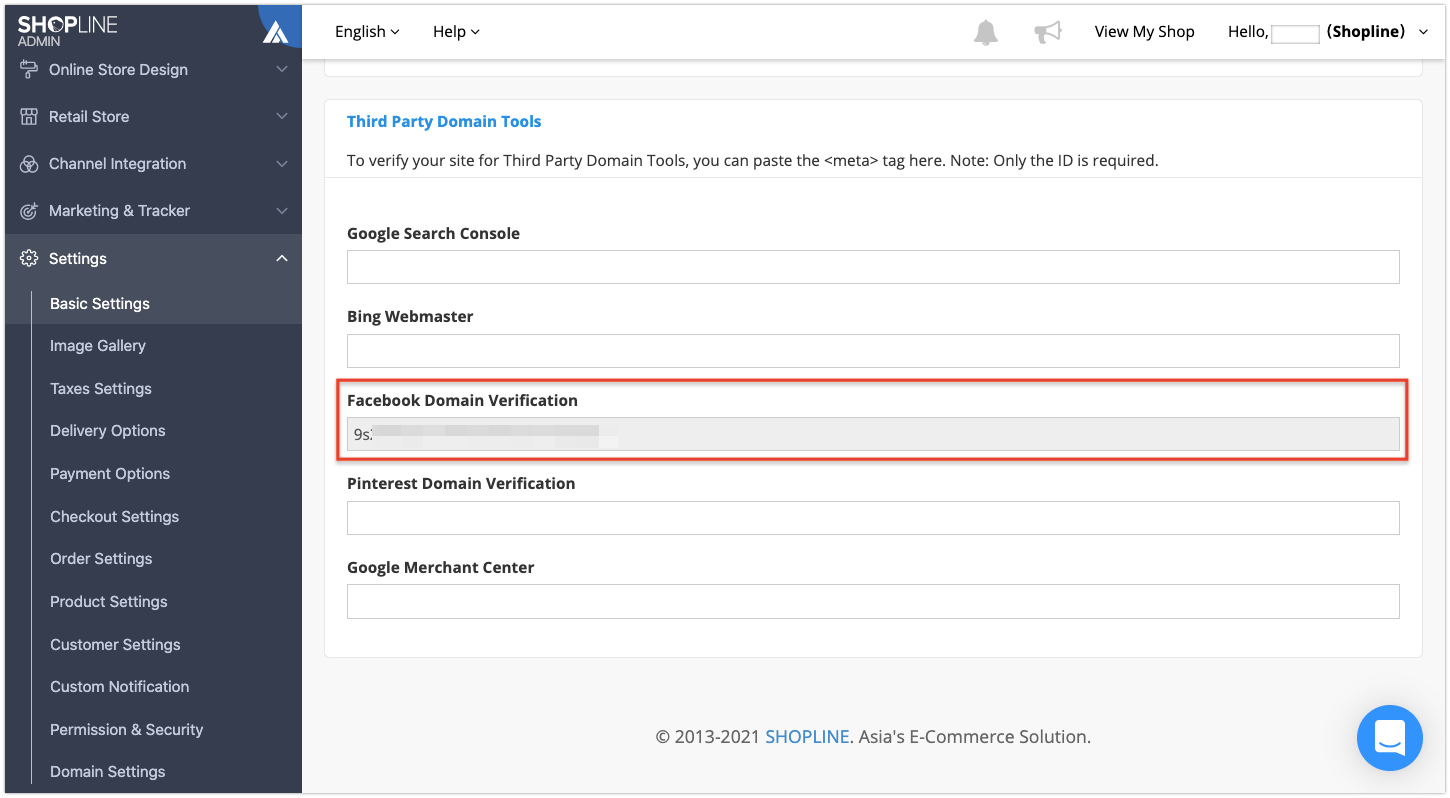Open Custom Notification settings

(x=120, y=686)
